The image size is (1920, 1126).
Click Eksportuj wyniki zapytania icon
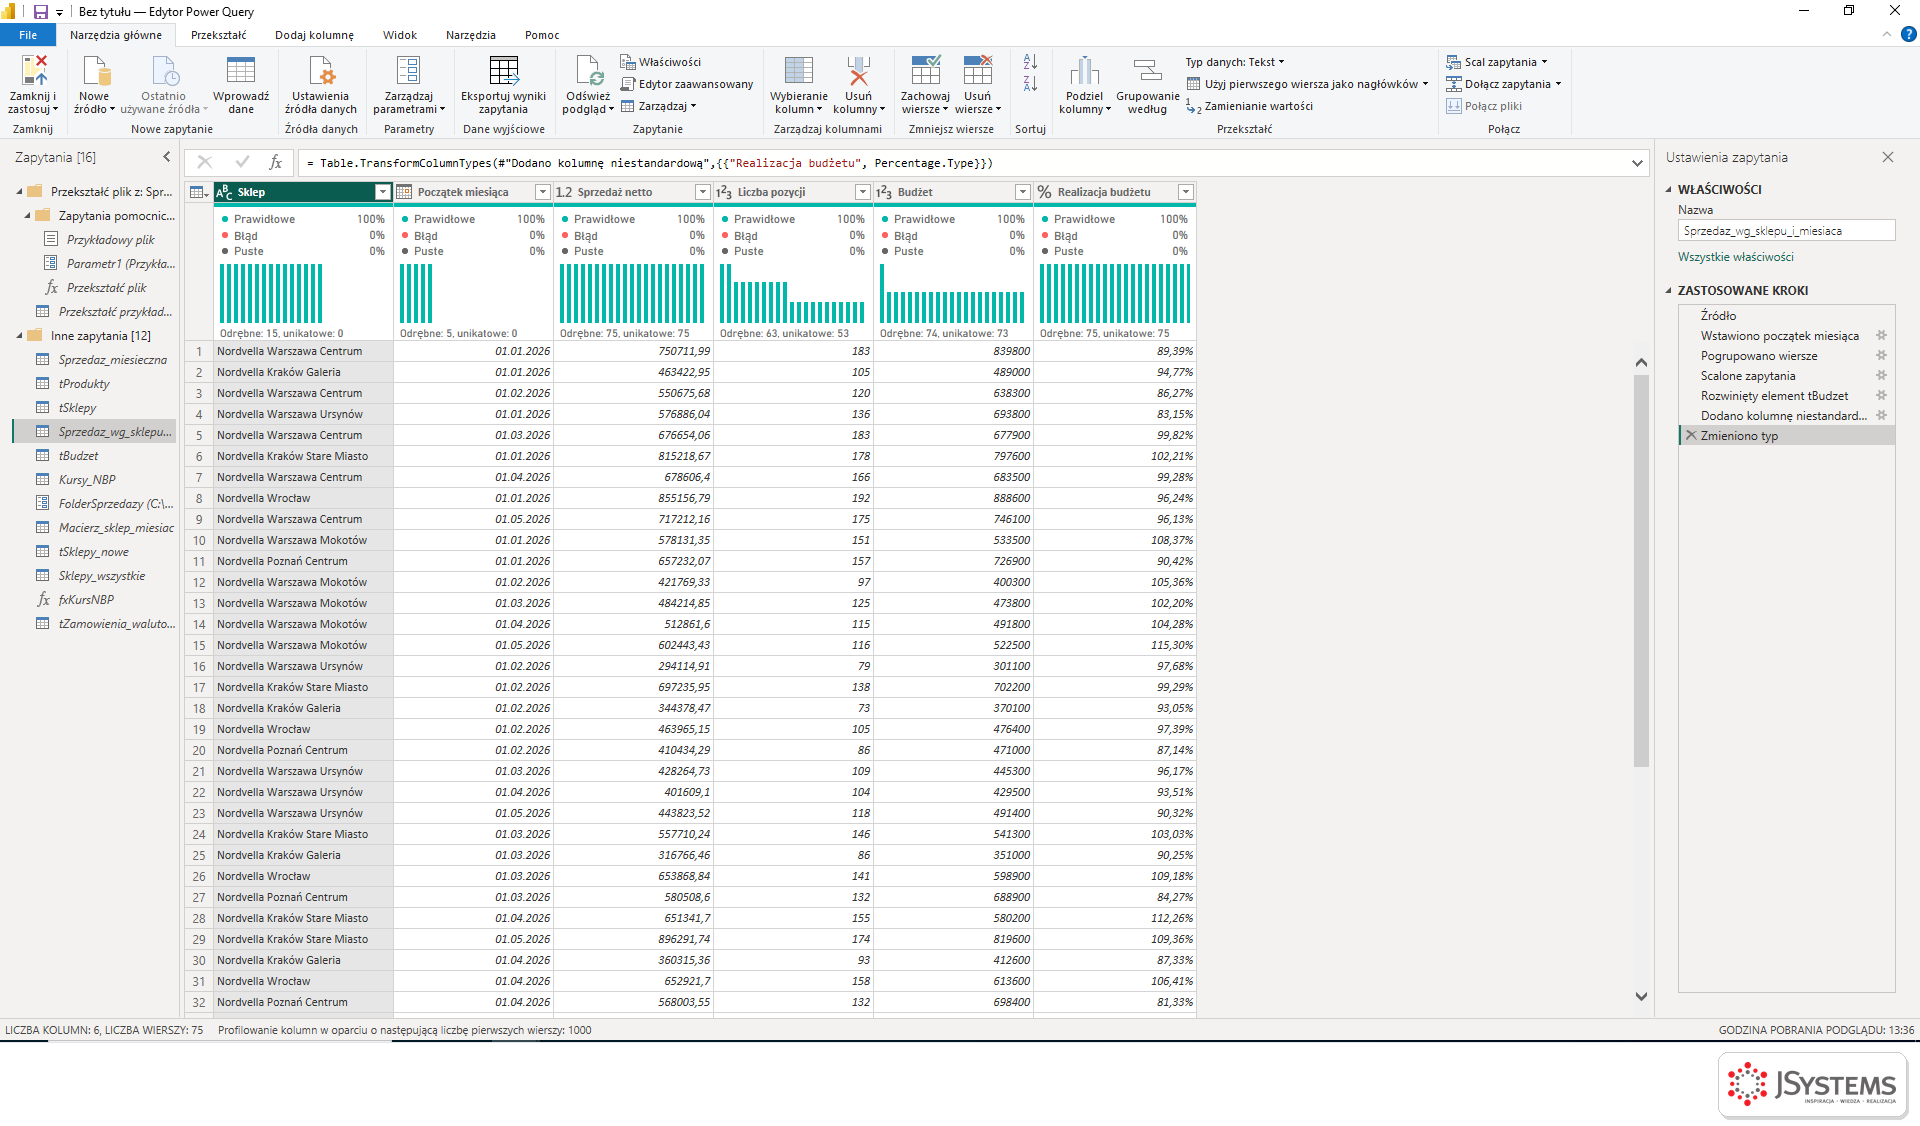point(503,71)
